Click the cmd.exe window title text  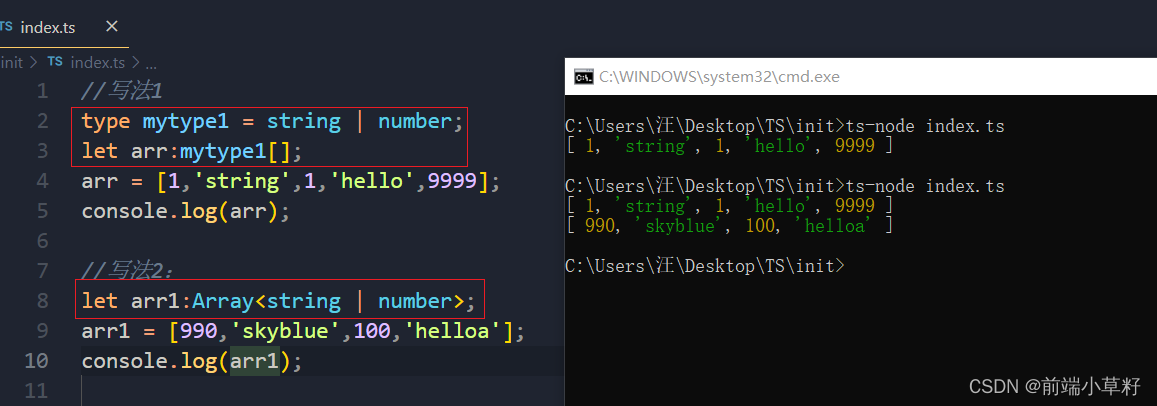point(719,77)
